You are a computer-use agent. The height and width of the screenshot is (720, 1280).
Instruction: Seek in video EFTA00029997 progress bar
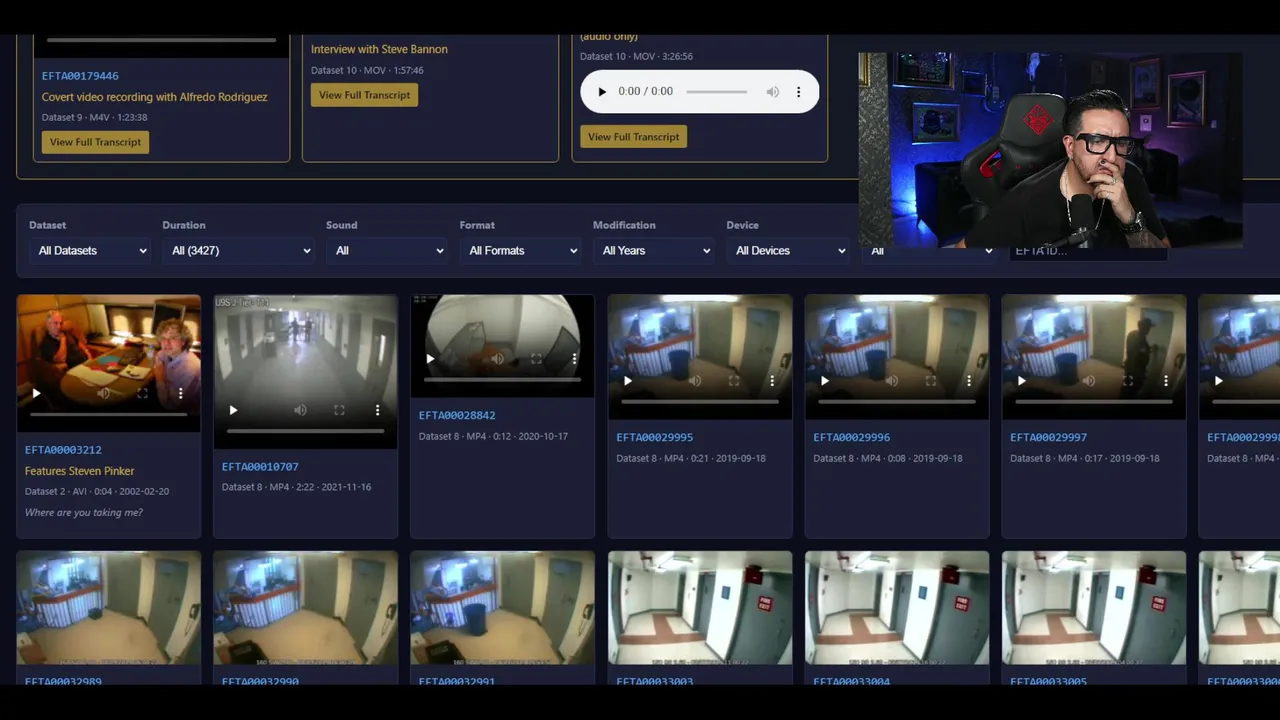click(1094, 402)
